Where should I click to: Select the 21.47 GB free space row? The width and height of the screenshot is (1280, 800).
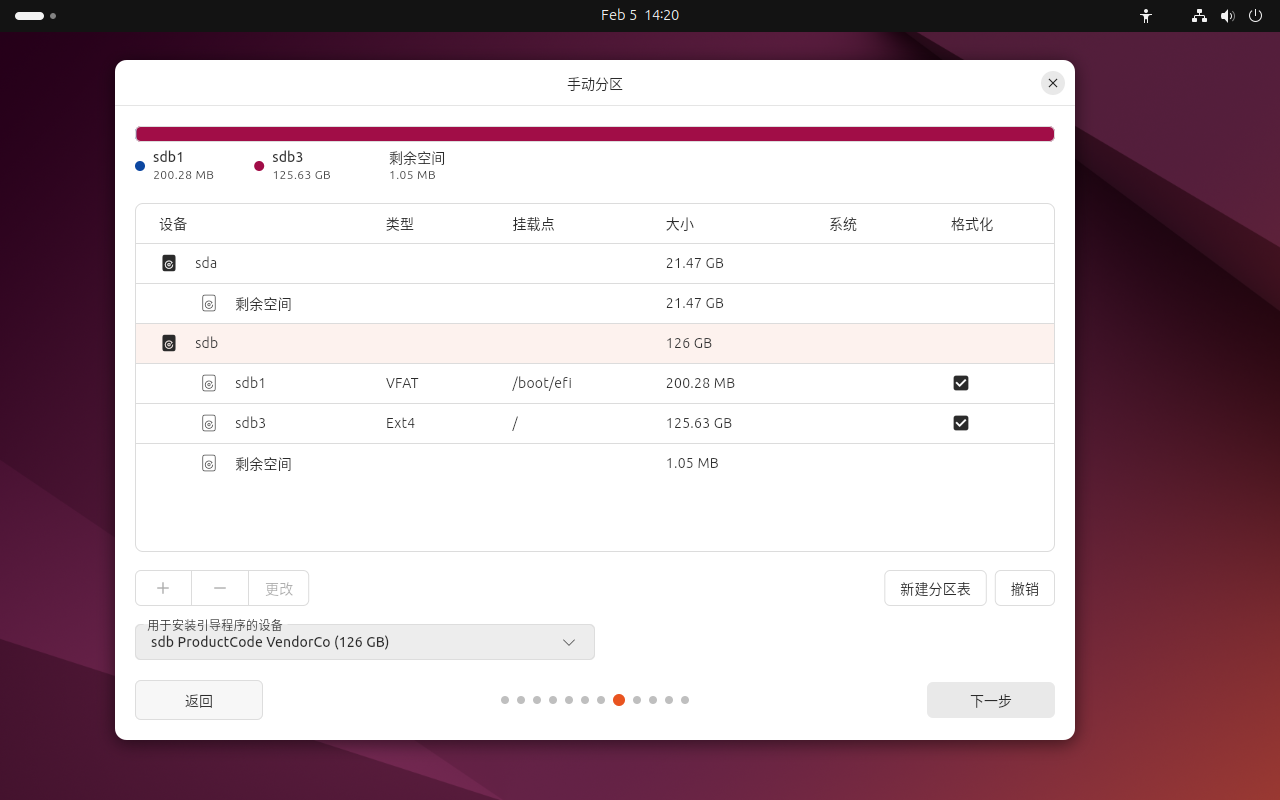[x=595, y=303]
